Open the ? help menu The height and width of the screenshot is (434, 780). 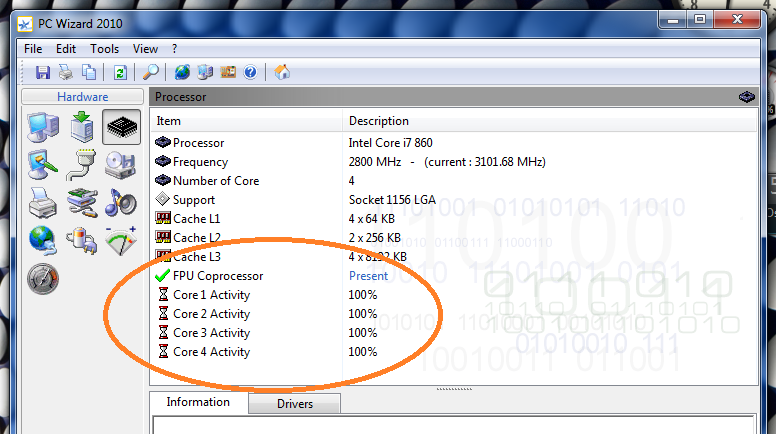(x=174, y=49)
